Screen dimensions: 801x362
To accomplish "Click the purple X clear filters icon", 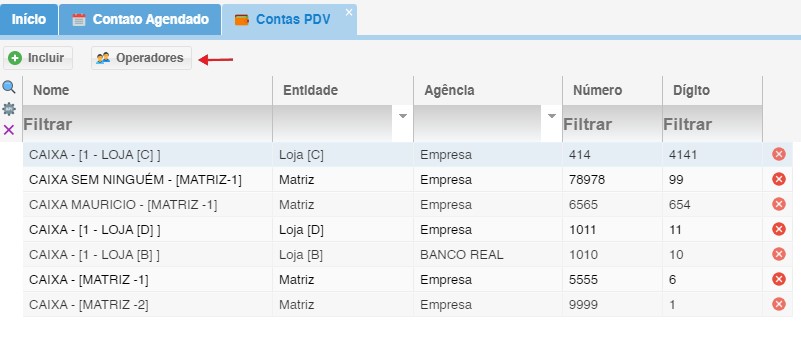I will tap(9, 130).
